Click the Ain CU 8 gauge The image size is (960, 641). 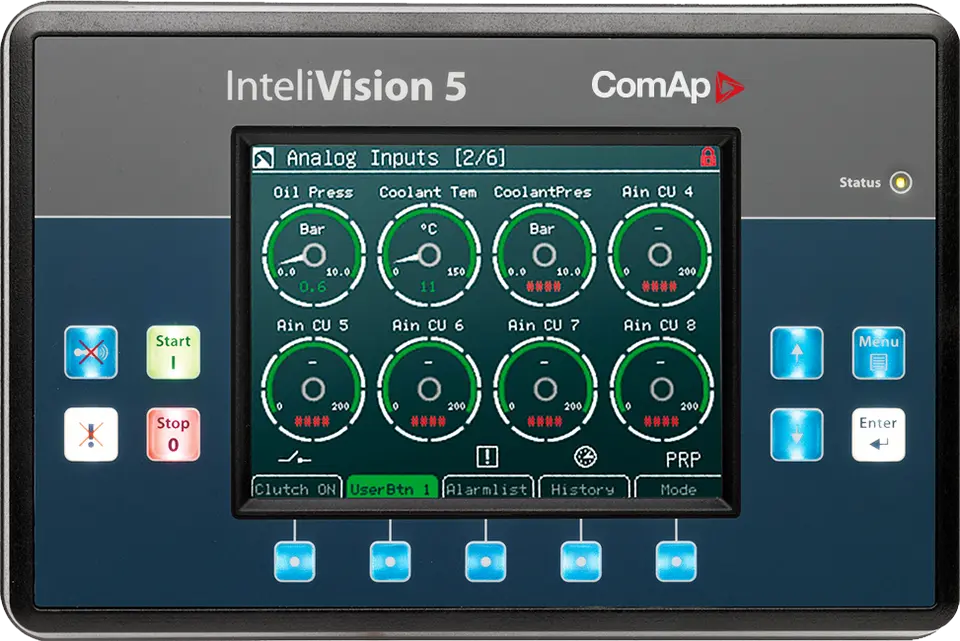pyautogui.click(x=661, y=389)
